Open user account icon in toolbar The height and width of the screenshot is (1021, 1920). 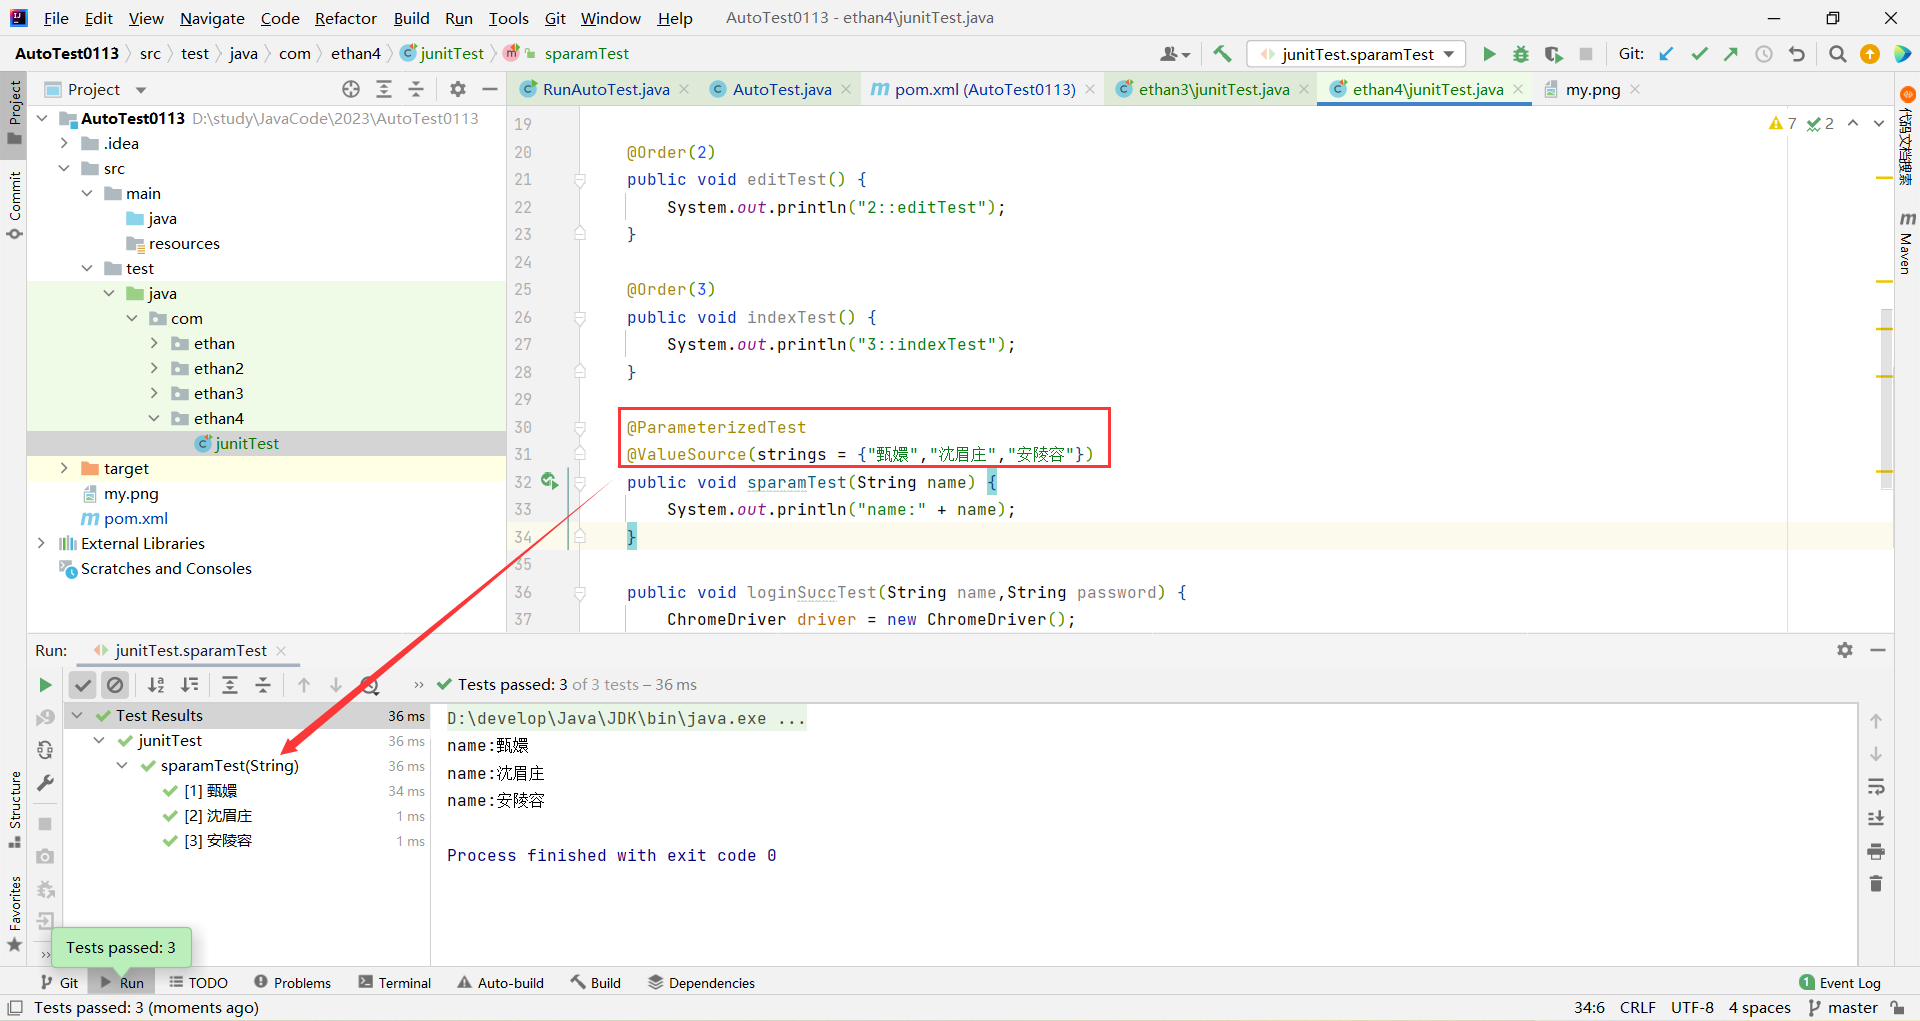(1175, 54)
